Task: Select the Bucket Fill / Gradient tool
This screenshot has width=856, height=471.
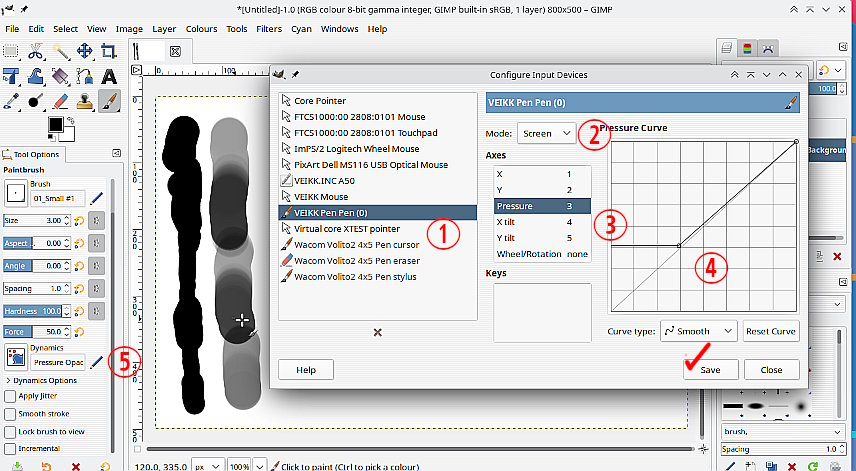Action: 60,76
